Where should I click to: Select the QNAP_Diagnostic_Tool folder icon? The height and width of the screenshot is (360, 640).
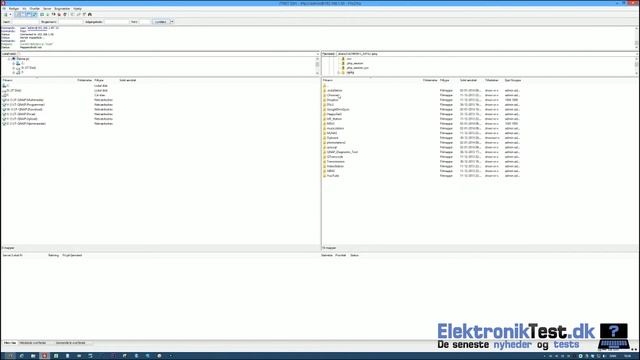click(325, 152)
